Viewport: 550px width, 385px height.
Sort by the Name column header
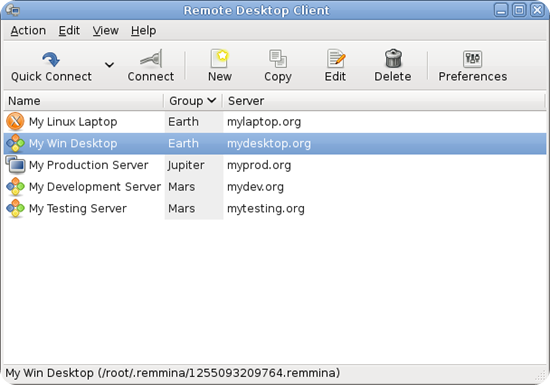[83, 101]
